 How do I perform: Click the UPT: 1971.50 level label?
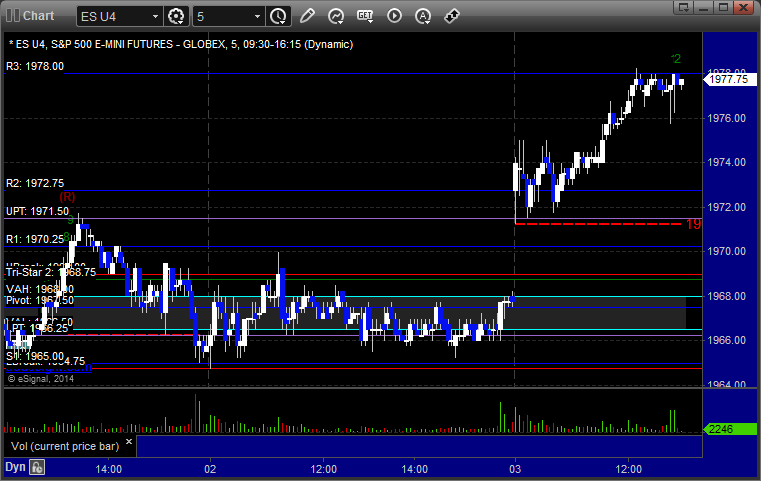(x=37, y=212)
